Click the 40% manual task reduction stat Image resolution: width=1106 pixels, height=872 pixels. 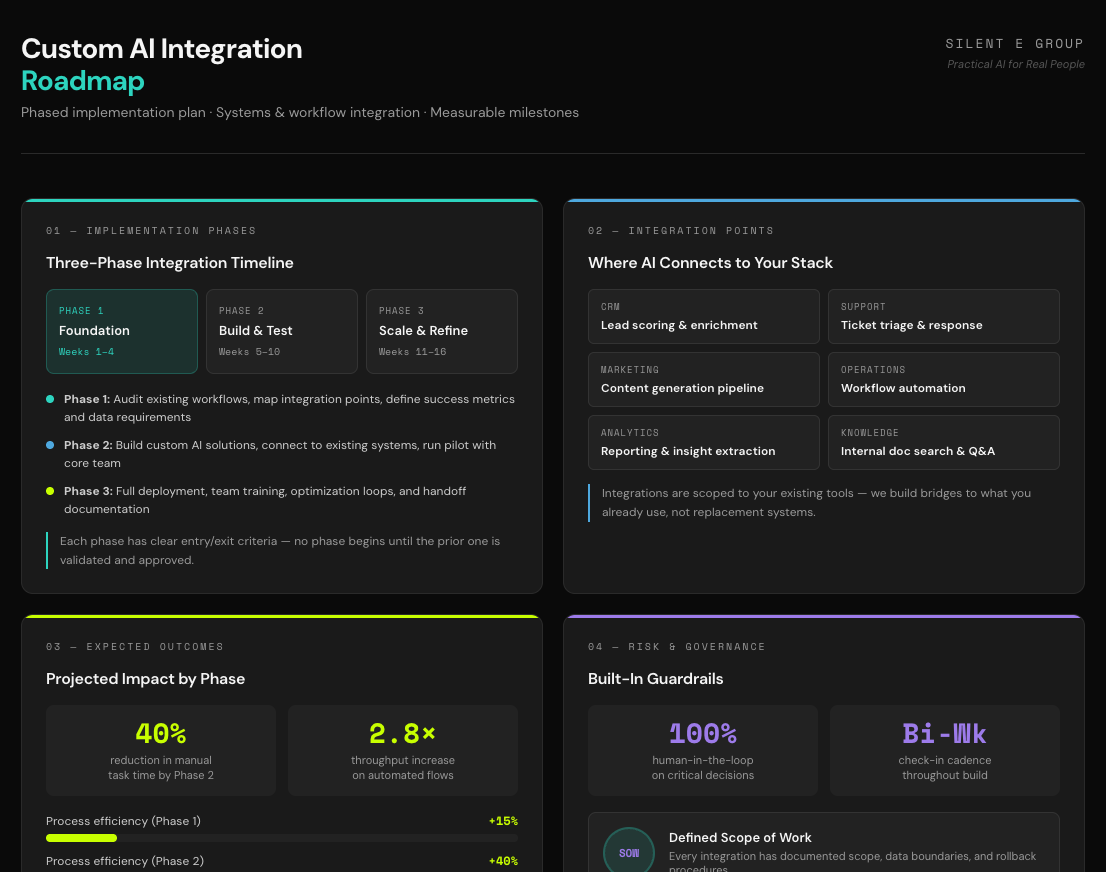pos(161,750)
